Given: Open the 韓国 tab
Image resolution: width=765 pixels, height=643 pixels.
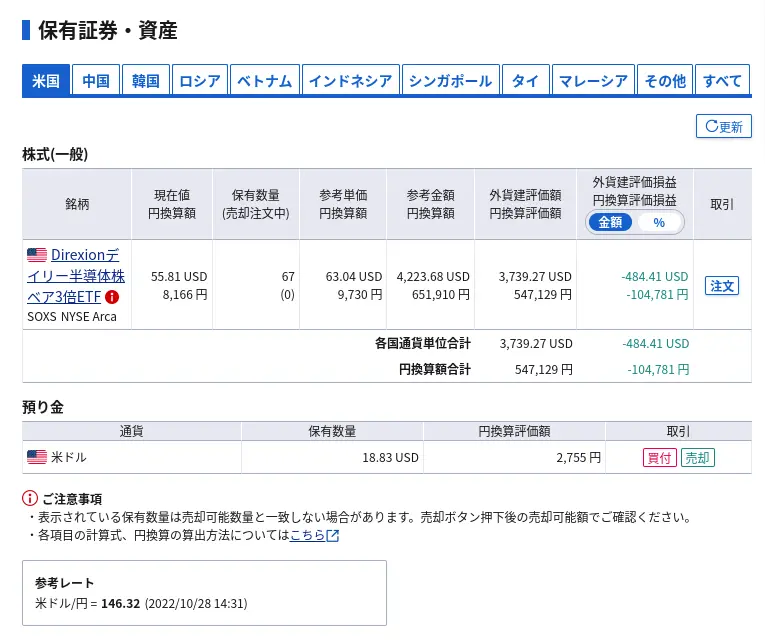Looking at the screenshot, I should (145, 80).
